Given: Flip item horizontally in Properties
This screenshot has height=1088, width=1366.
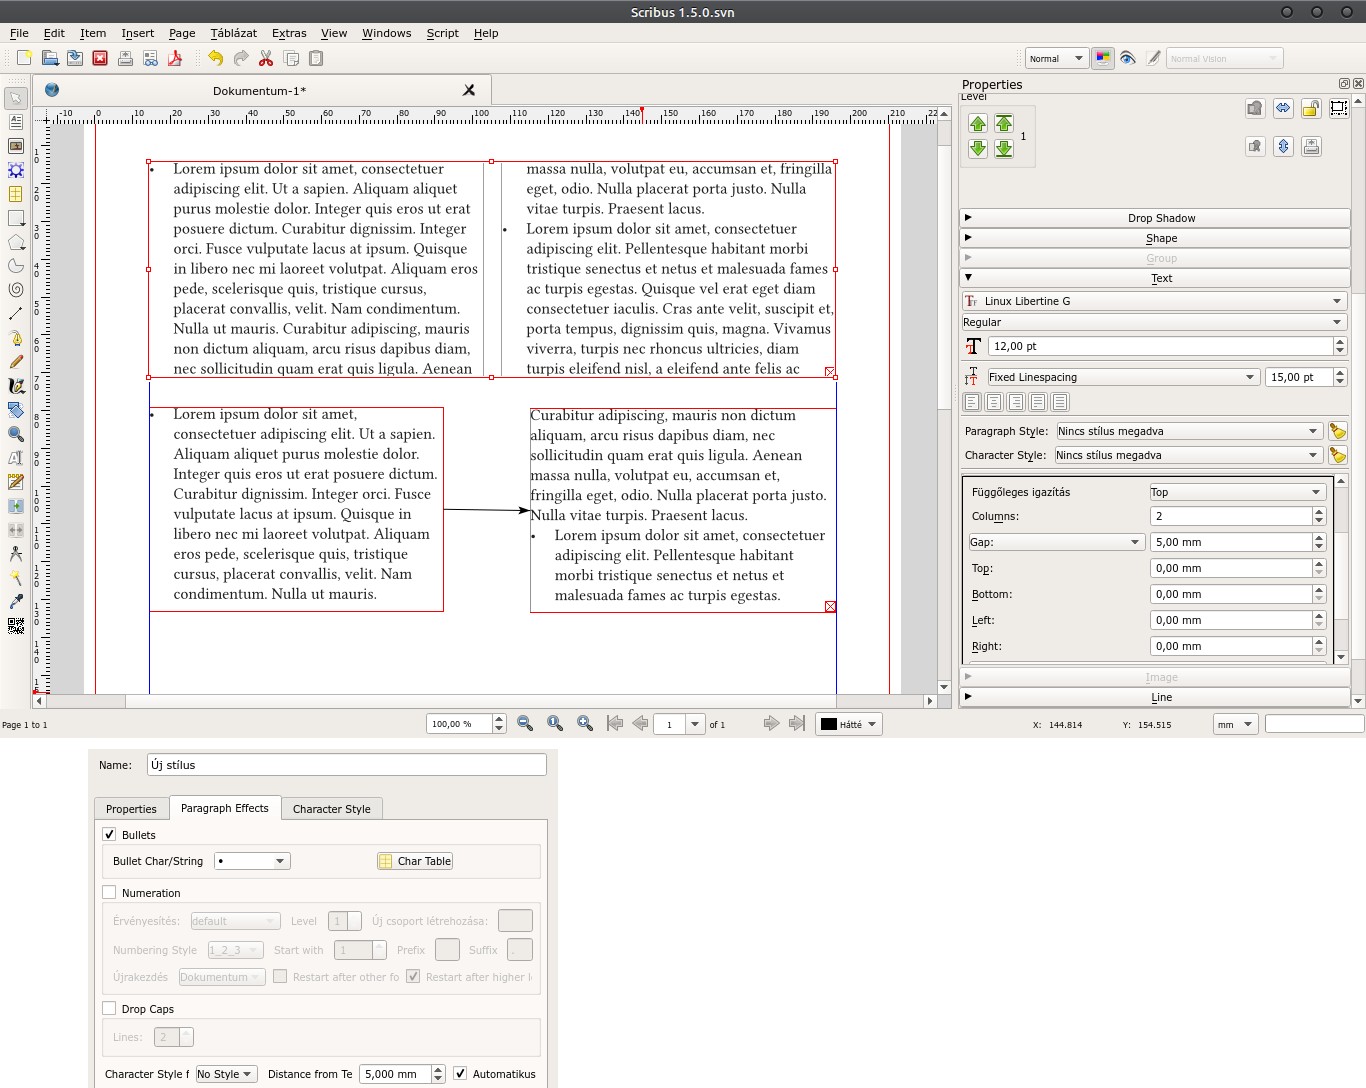Looking at the screenshot, I should pos(1283,108).
